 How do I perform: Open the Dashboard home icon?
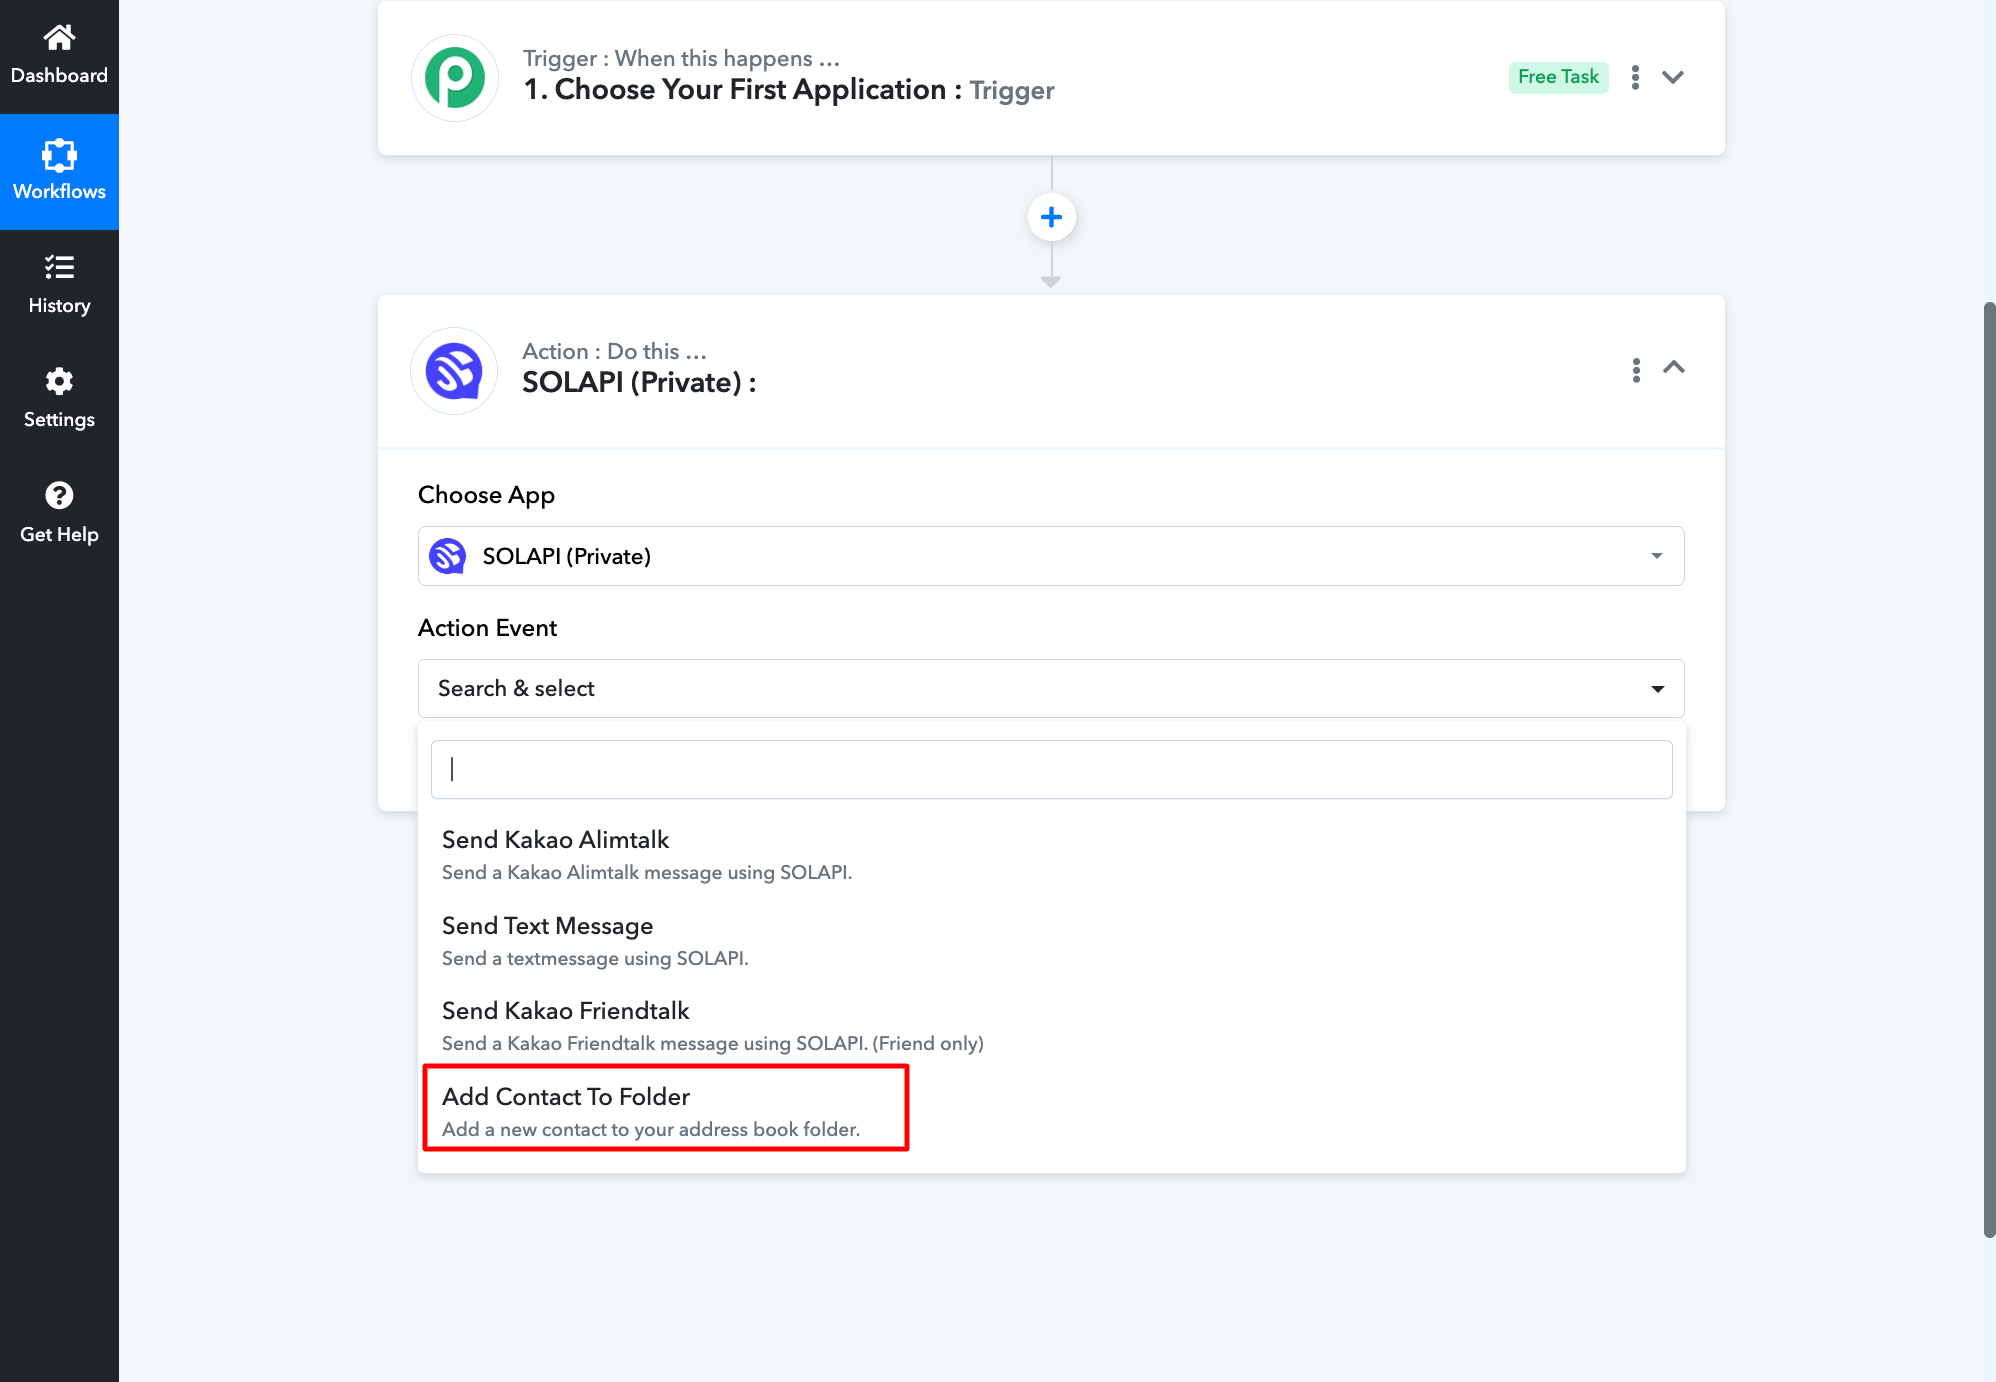click(59, 38)
